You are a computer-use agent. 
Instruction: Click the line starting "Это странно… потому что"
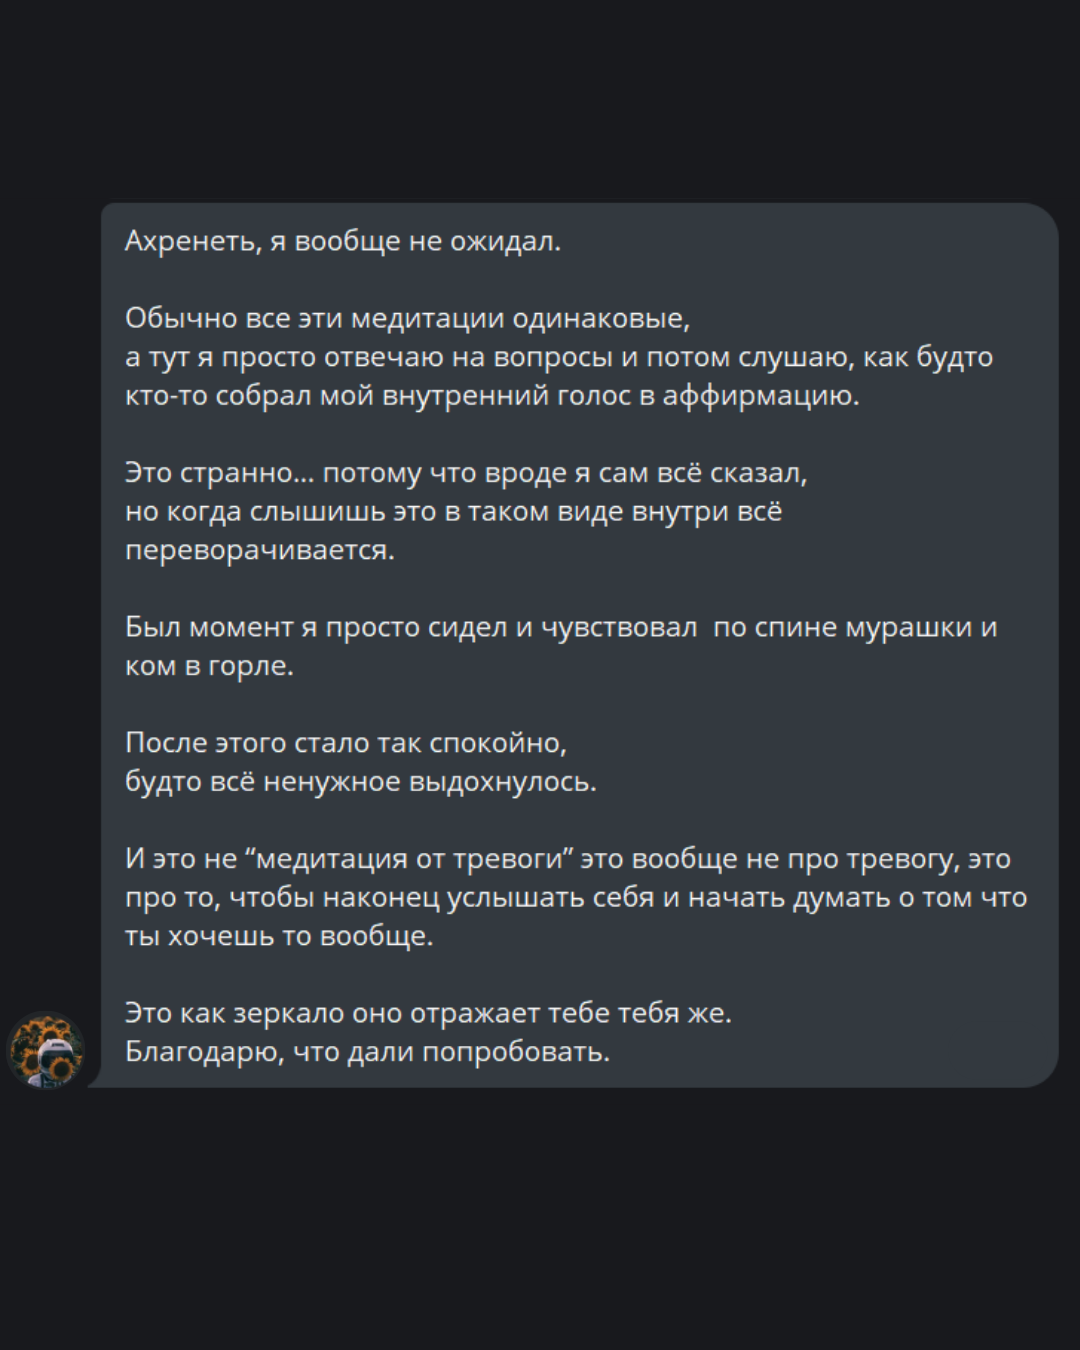(x=465, y=472)
